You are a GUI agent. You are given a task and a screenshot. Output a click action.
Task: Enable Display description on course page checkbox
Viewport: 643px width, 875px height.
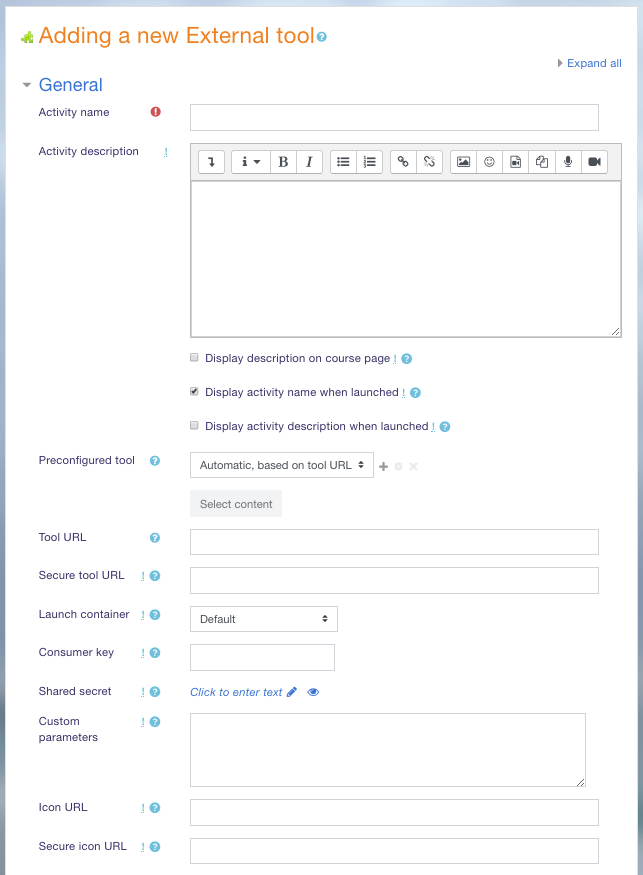click(x=194, y=358)
